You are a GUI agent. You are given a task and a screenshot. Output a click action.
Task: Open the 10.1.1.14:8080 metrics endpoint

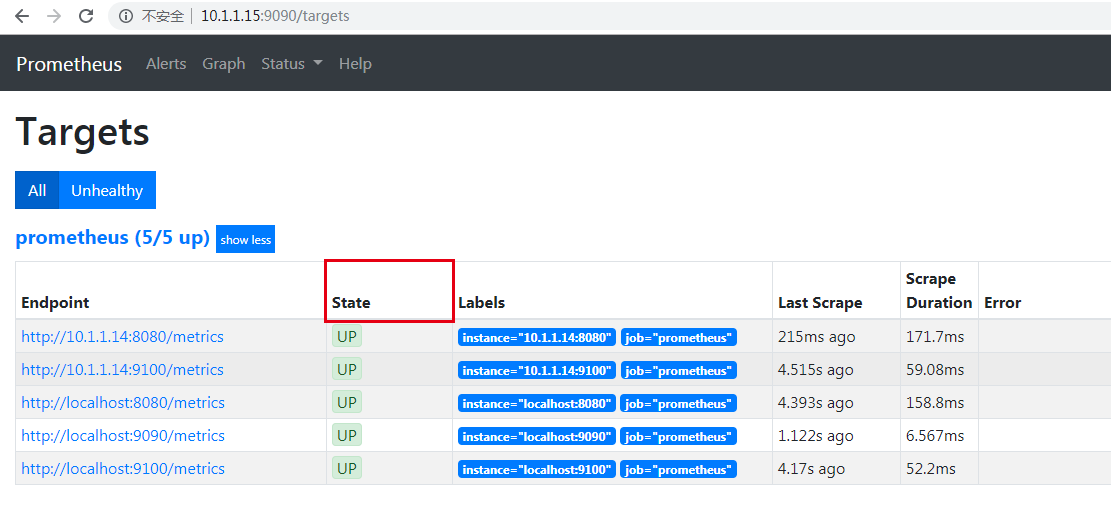(122, 337)
